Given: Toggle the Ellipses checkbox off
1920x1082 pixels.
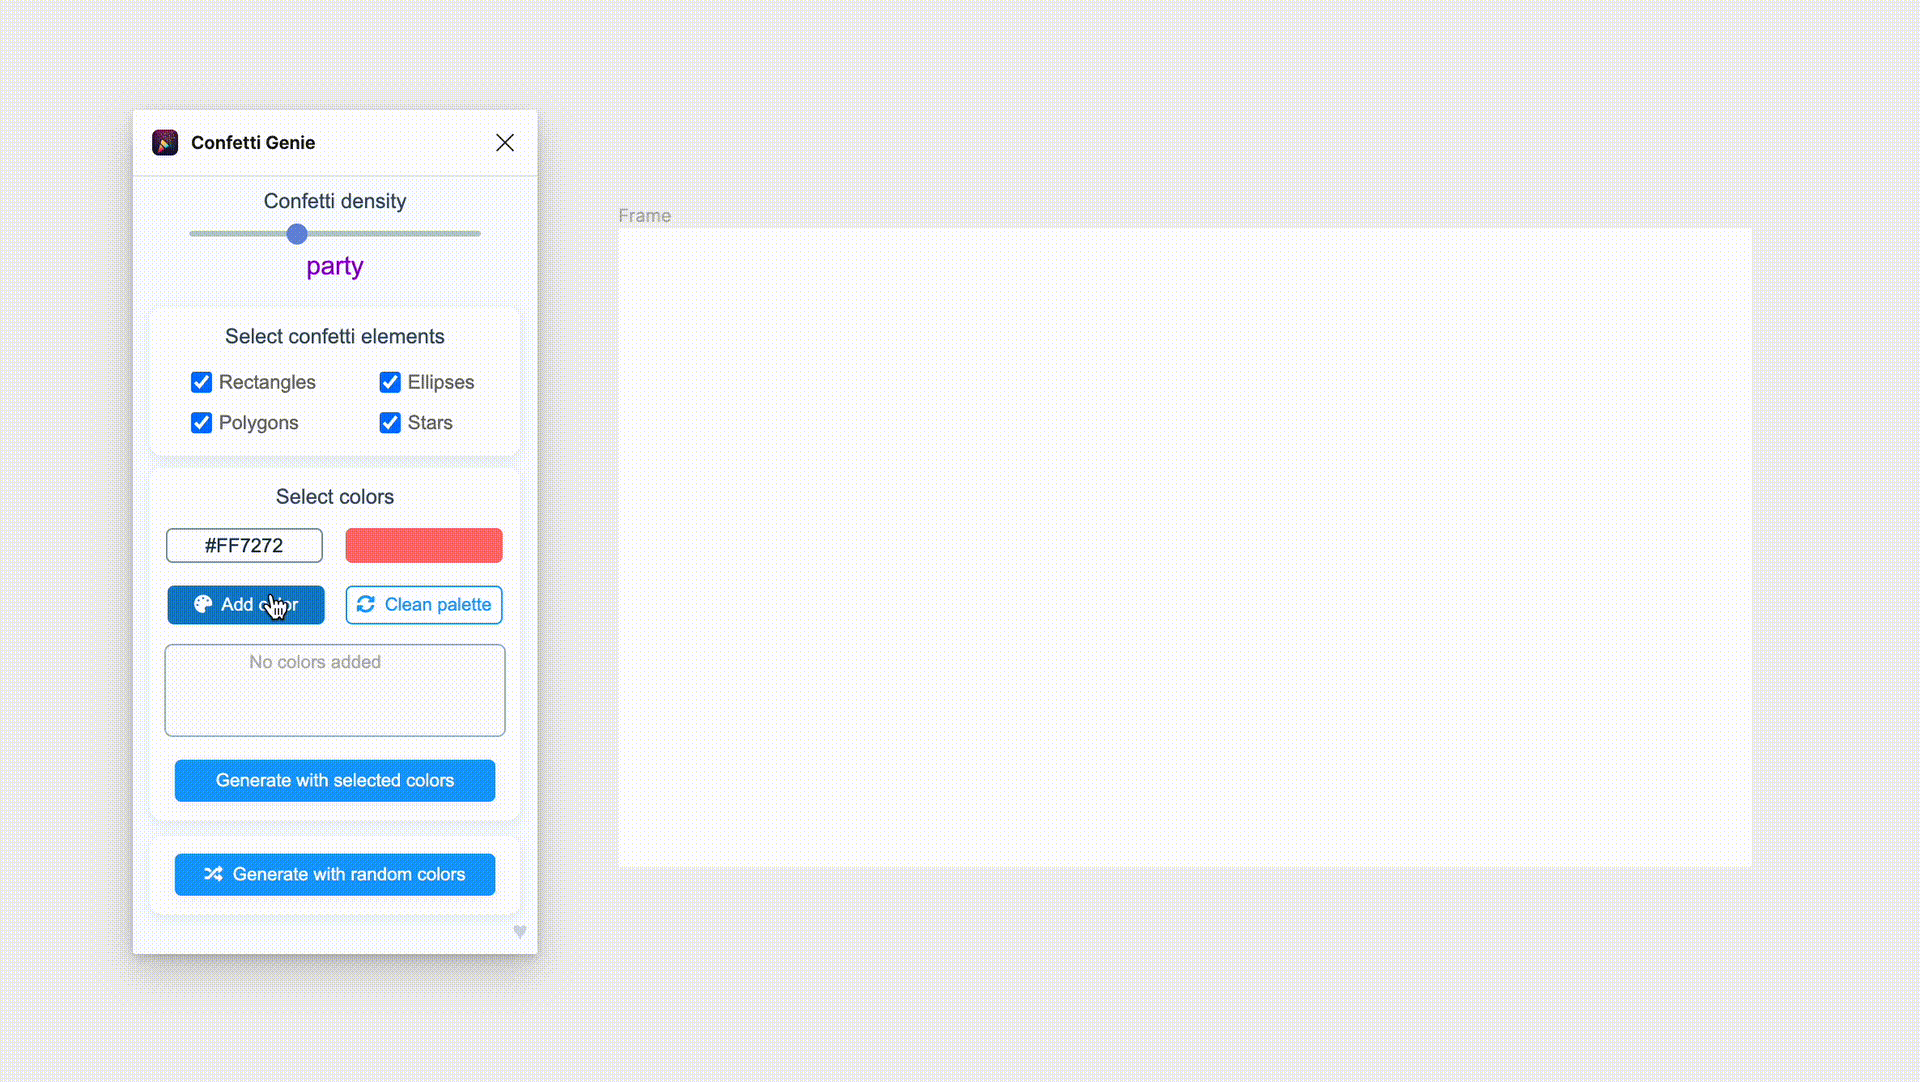Looking at the screenshot, I should click(390, 382).
